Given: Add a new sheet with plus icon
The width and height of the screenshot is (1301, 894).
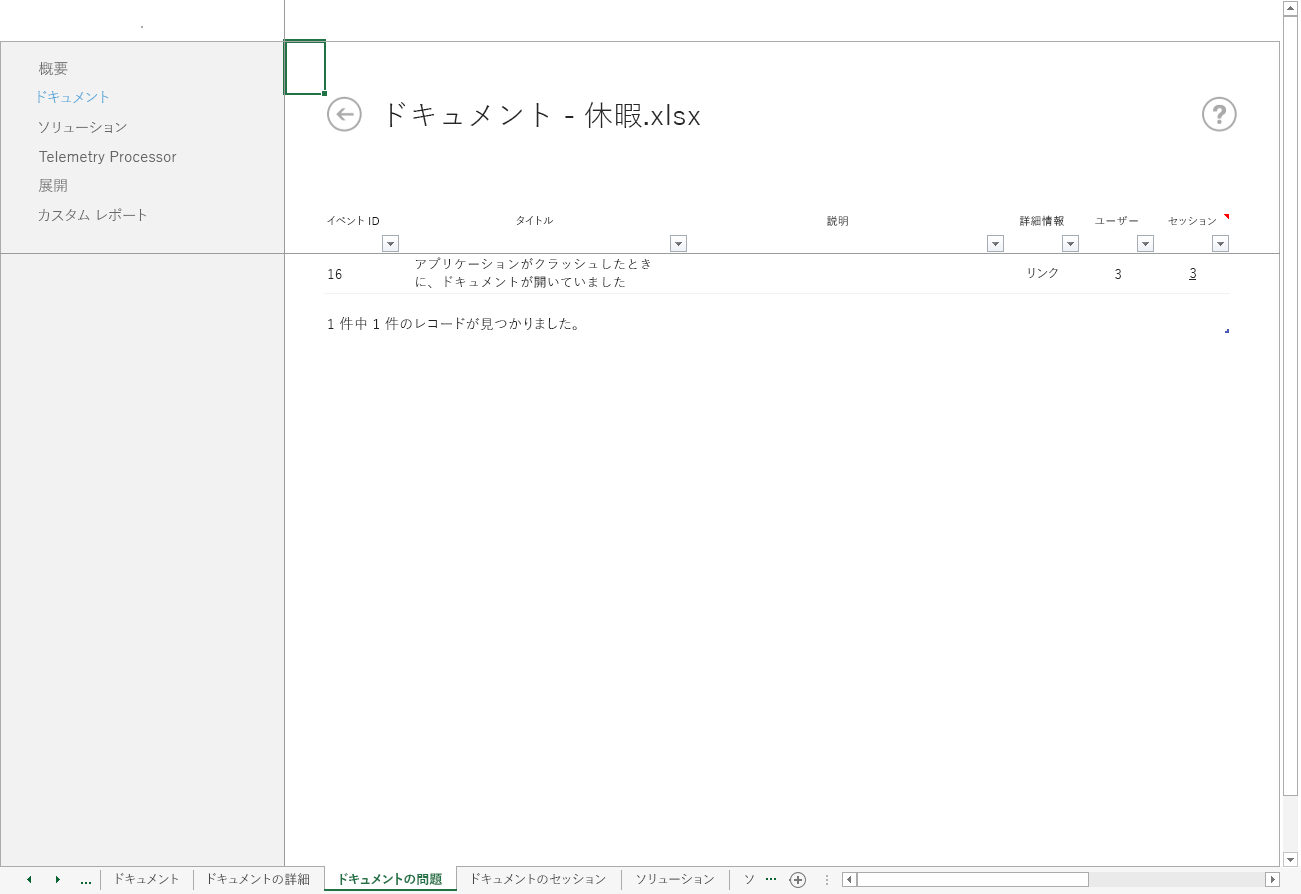Looking at the screenshot, I should click(x=797, y=880).
